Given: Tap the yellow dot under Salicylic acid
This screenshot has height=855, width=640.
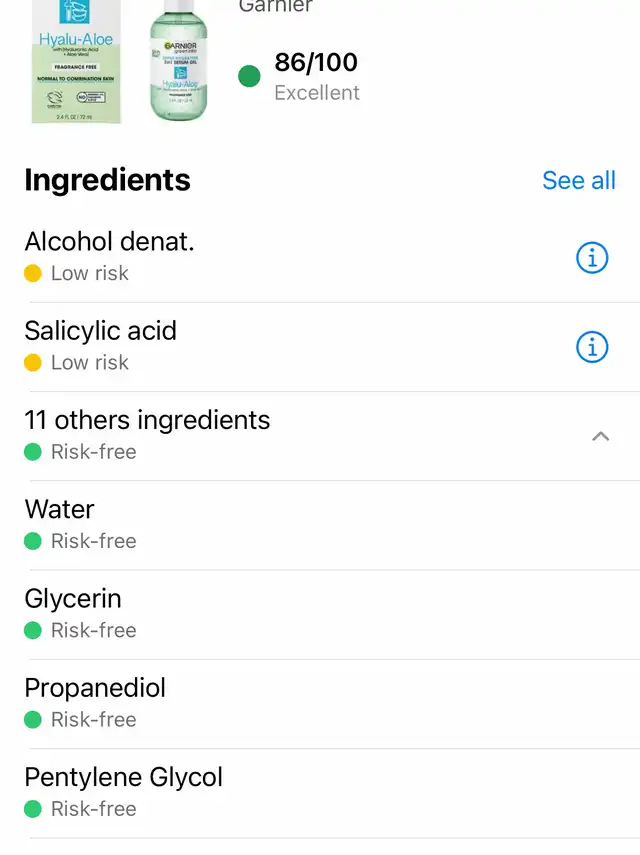Looking at the screenshot, I should click(33, 363).
